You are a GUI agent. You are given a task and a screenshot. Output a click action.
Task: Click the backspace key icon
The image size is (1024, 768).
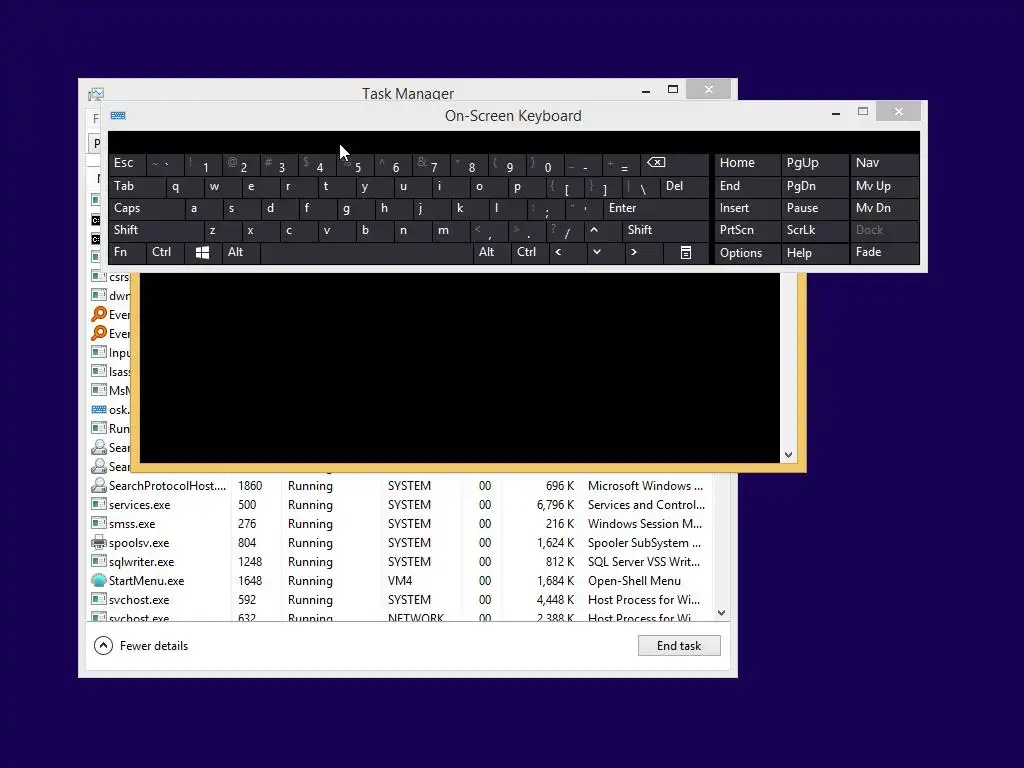pyautogui.click(x=656, y=163)
